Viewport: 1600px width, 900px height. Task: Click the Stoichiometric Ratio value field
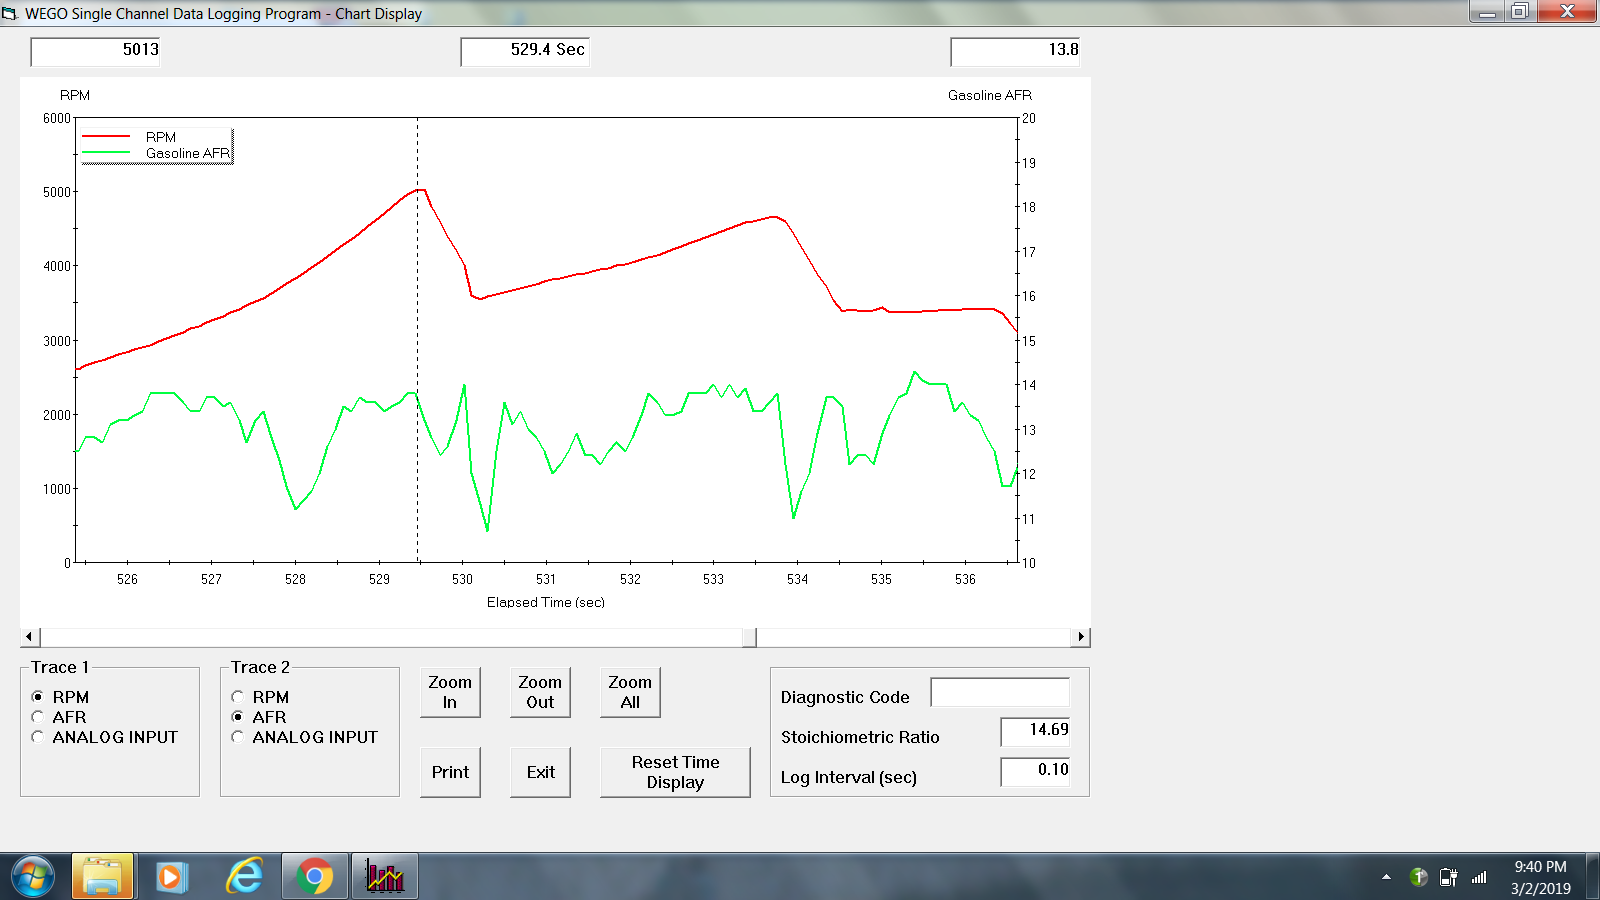point(1035,731)
